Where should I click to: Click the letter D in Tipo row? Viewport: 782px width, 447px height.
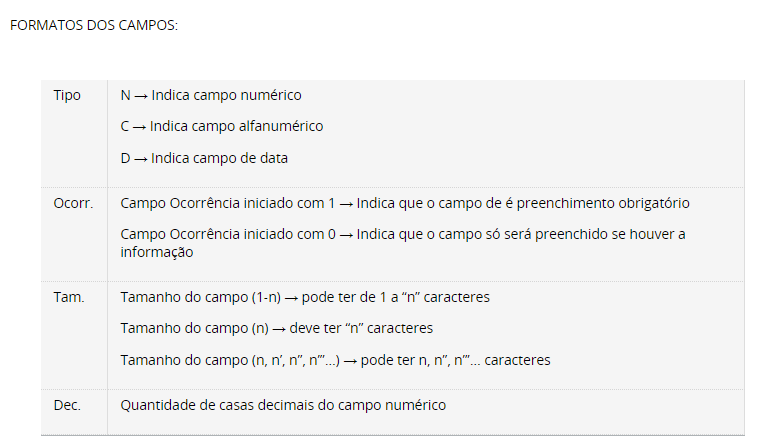click(125, 158)
